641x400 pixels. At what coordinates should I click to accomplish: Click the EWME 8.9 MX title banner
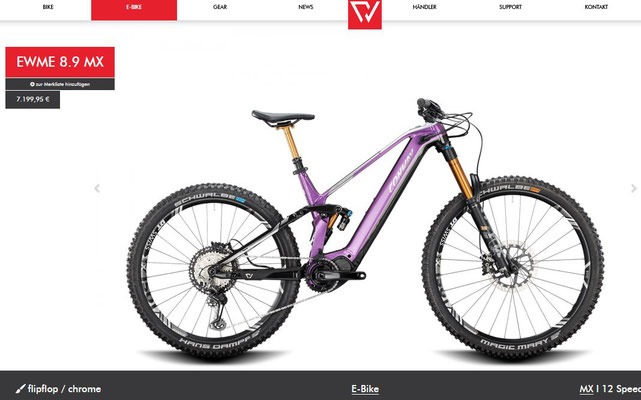[60, 62]
